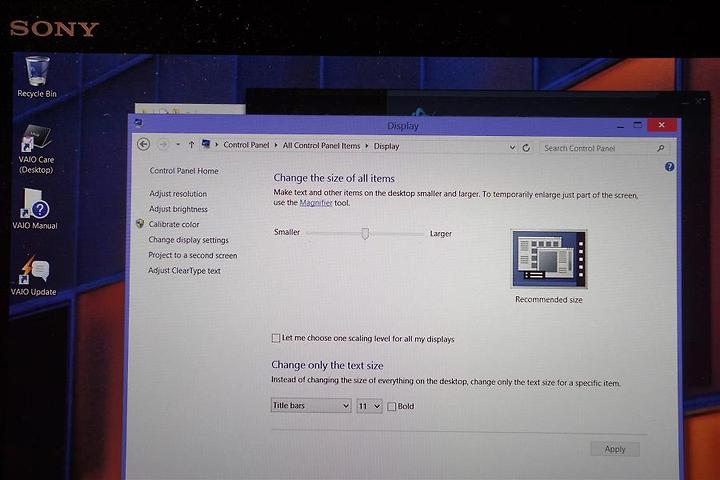Open Project to a second screen link
Image resolution: width=720 pixels, height=480 pixels.
coord(193,255)
